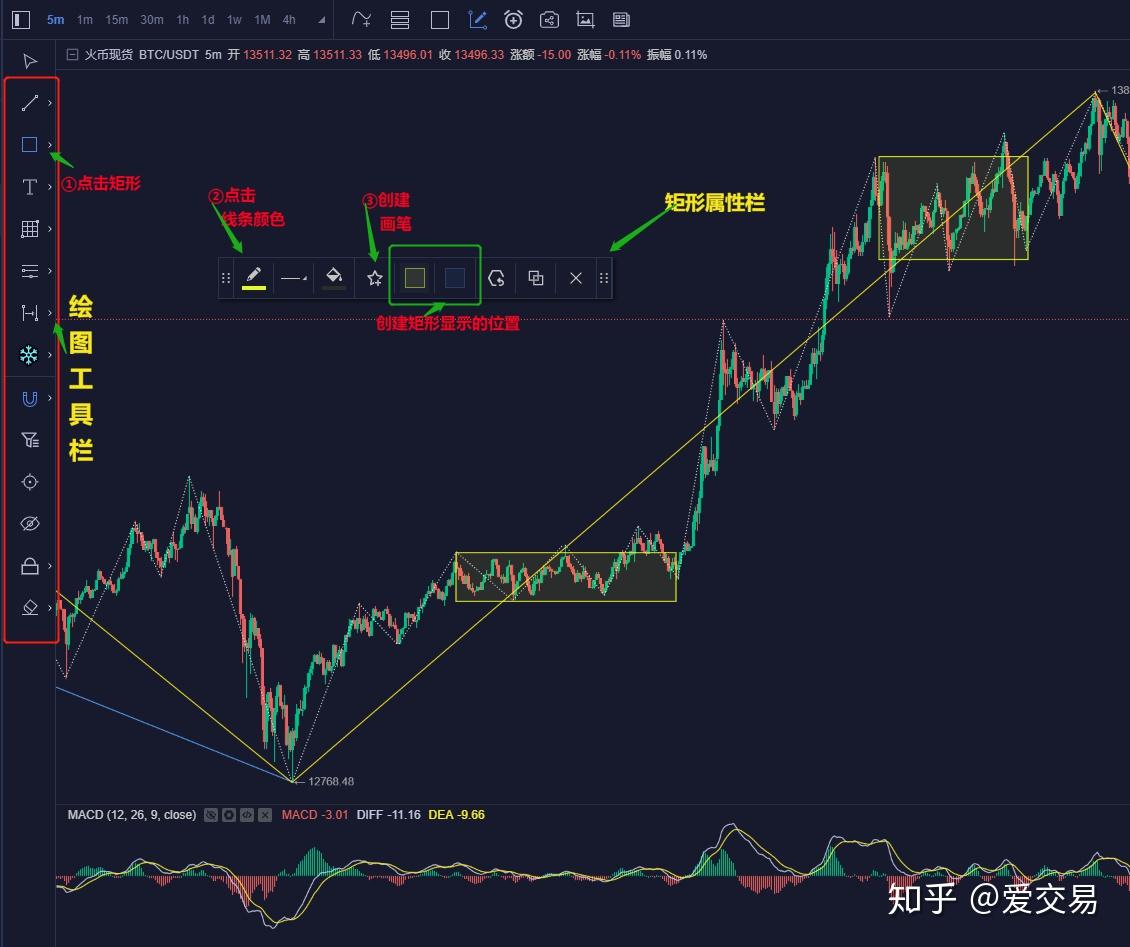The width and height of the screenshot is (1130, 947).
Task: Click the magnet snap tool
Action: coord(30,399)
